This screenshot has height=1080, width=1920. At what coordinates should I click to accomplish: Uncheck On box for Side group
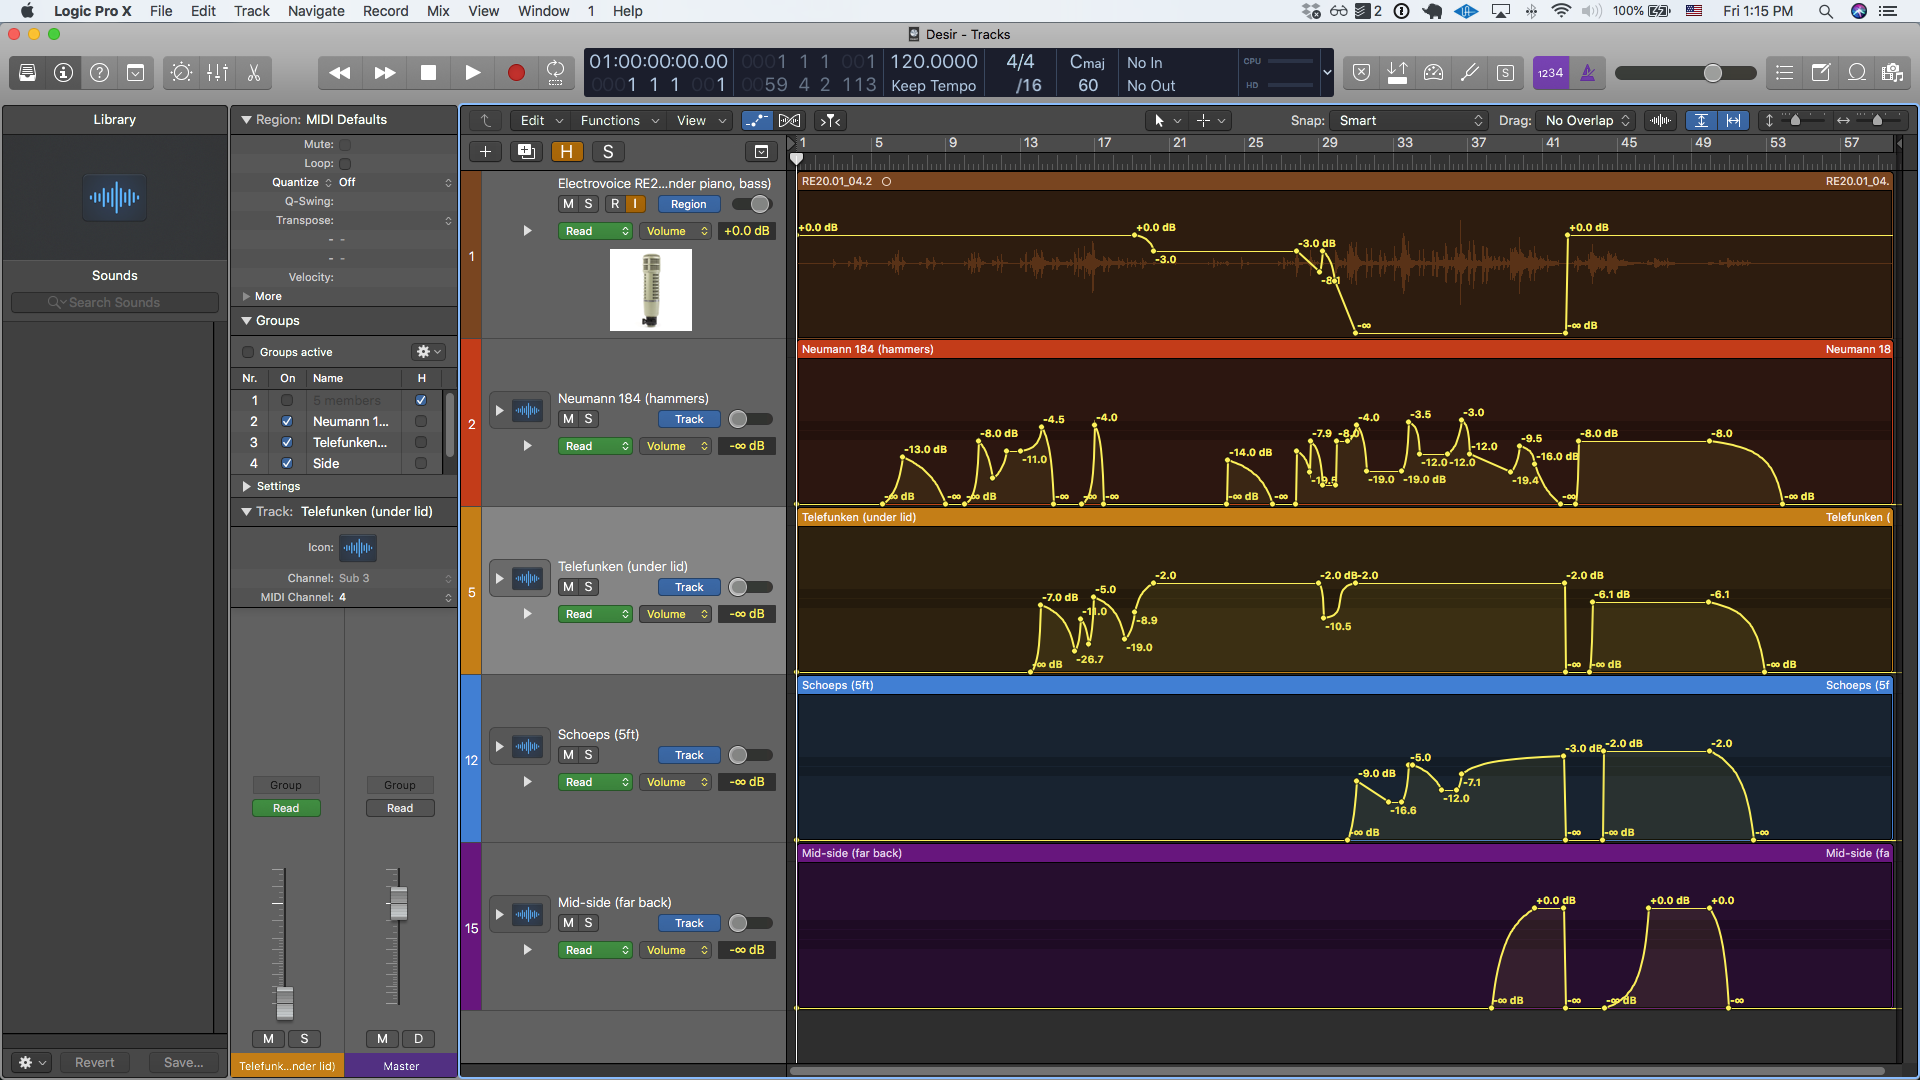(x=287, y=463)
